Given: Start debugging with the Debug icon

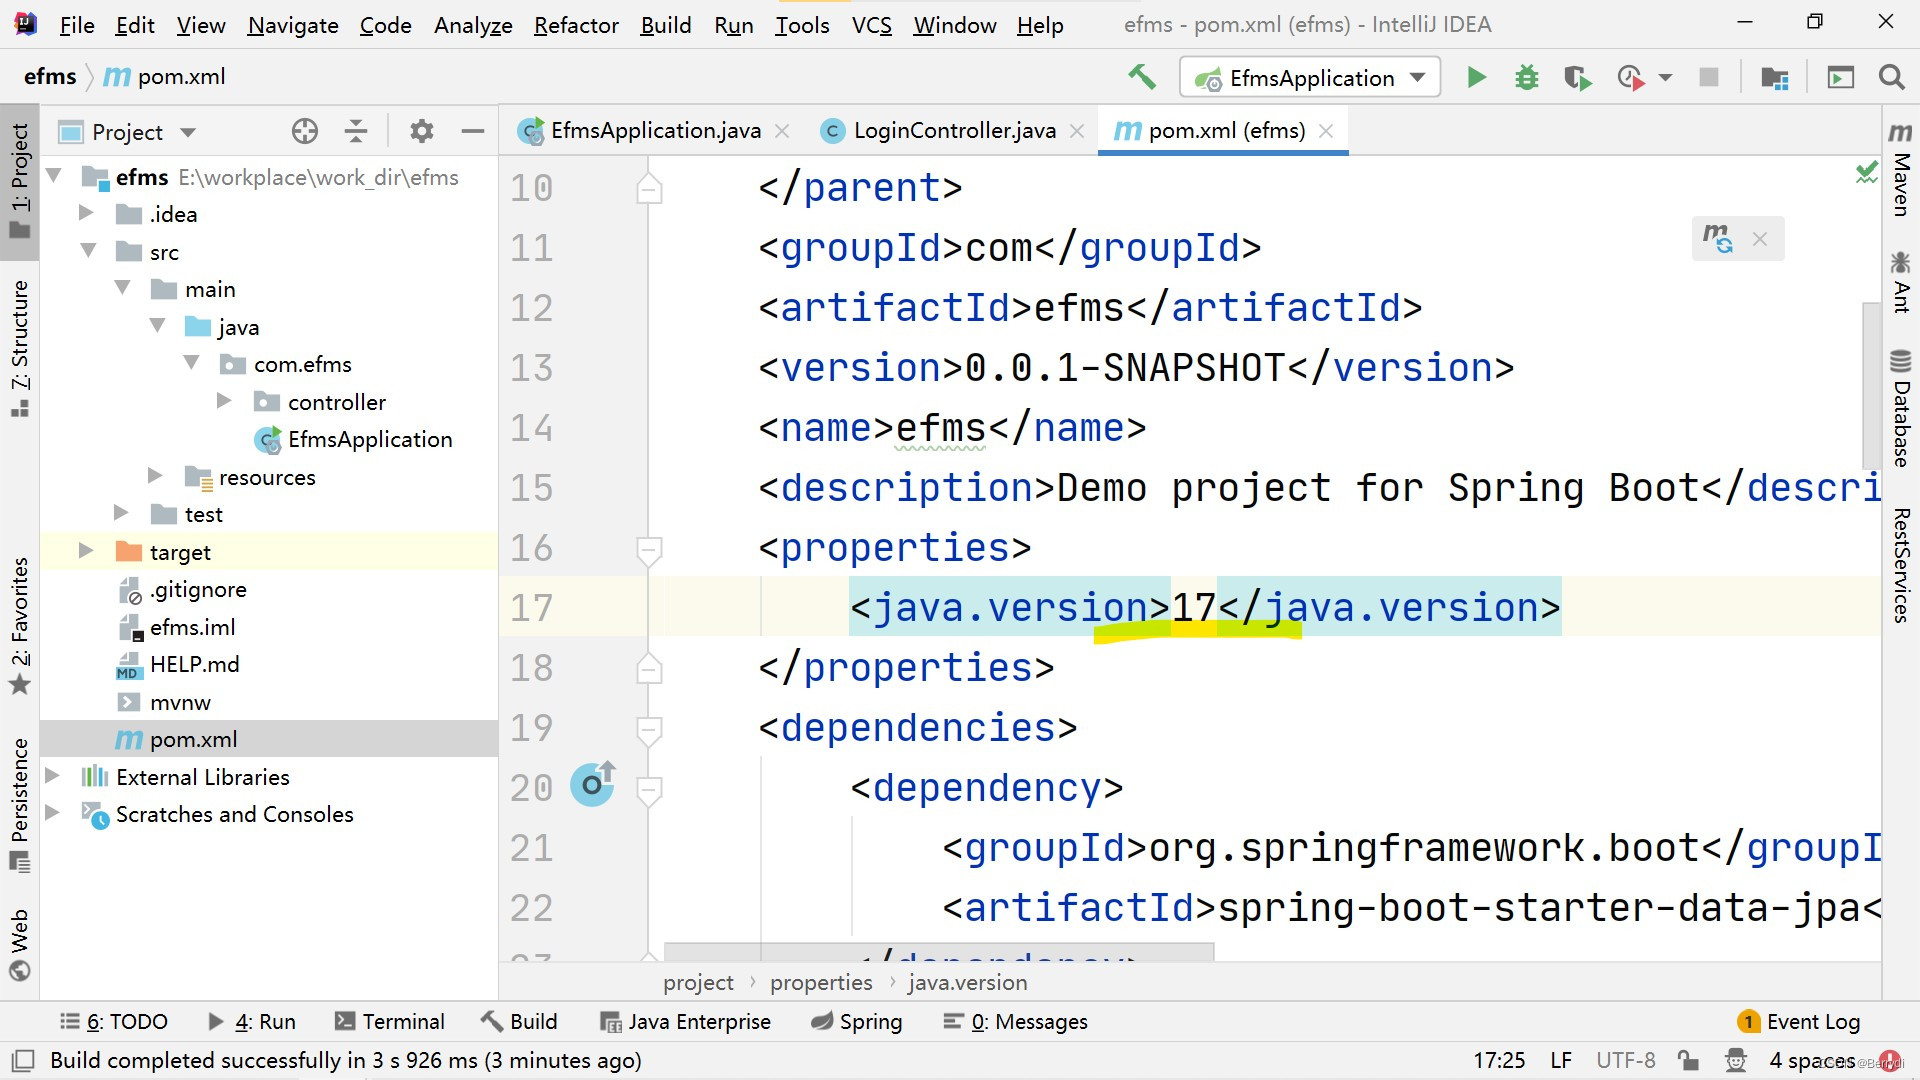Looking at the screenshot, I should [x=1526, y=77].
